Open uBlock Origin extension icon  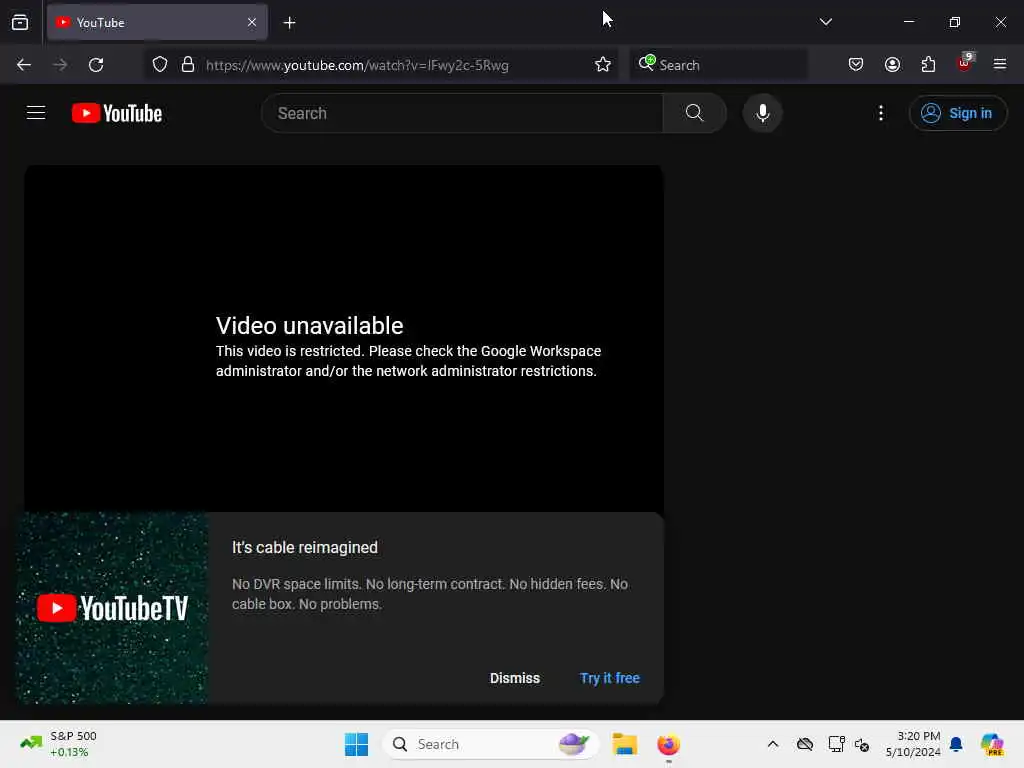[965, 63]
